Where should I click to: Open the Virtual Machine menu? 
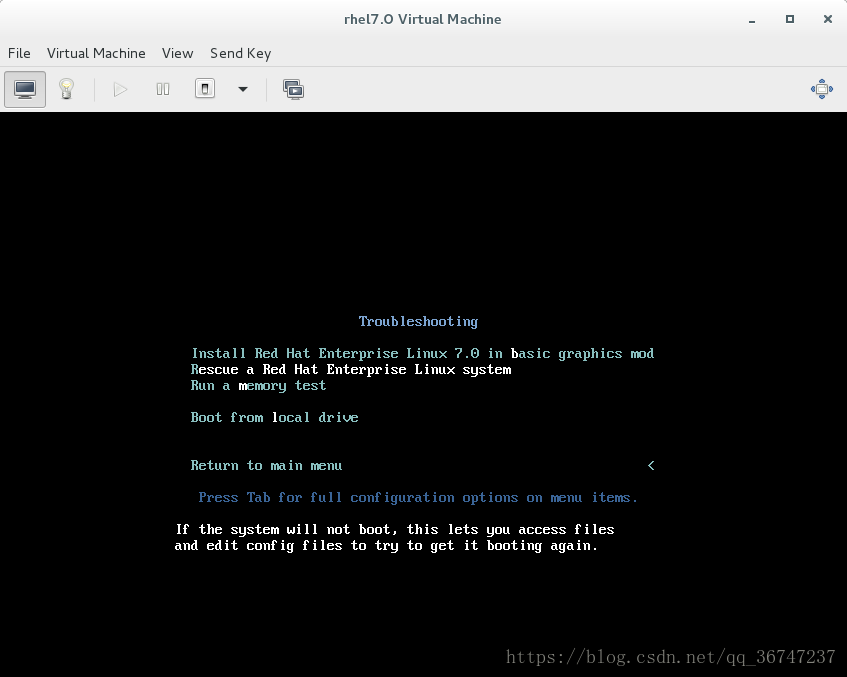point(96,53)
